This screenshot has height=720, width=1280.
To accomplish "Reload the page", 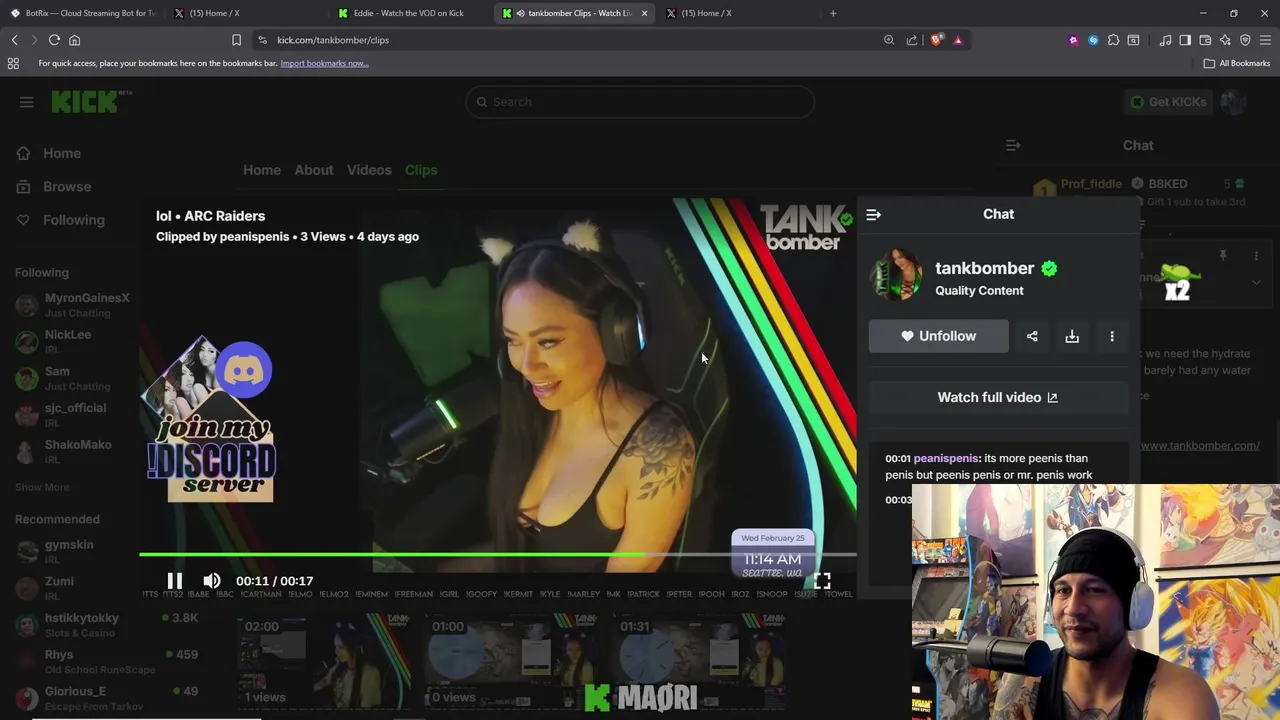I will coord(54,40).
